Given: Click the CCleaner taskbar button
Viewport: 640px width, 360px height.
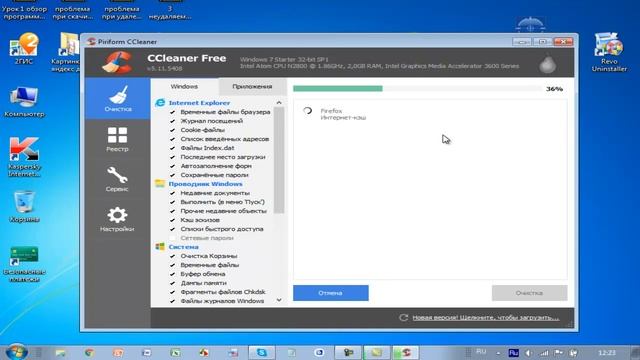Looking at the screenshot, I should pos(405,352).
